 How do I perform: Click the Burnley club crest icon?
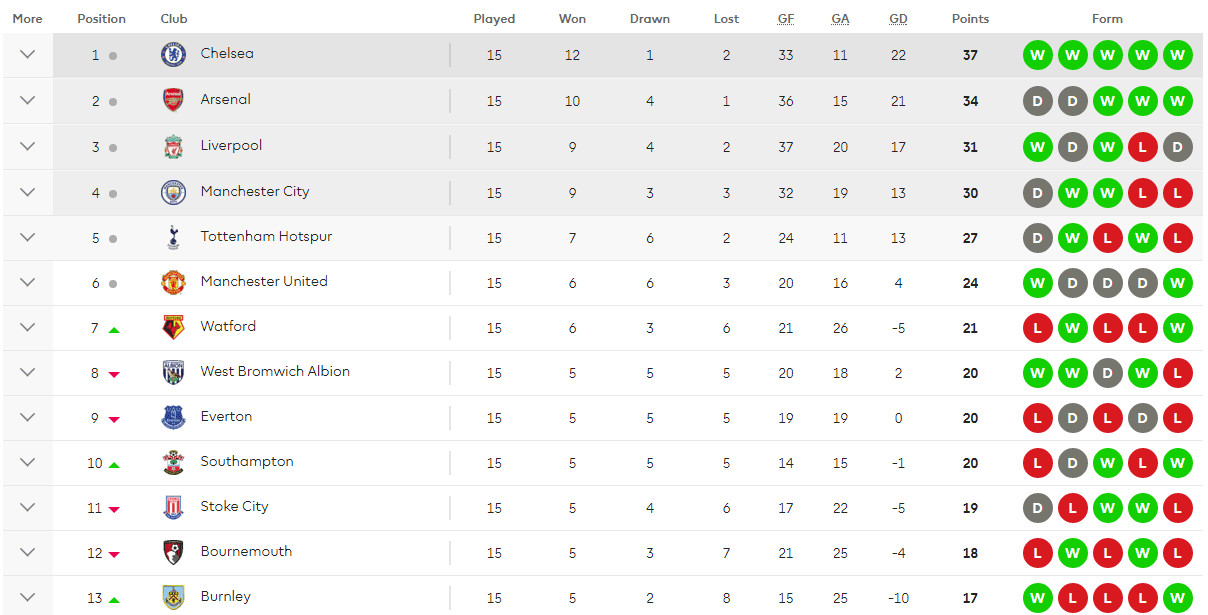pyautogui.click(x=174, y=597)
